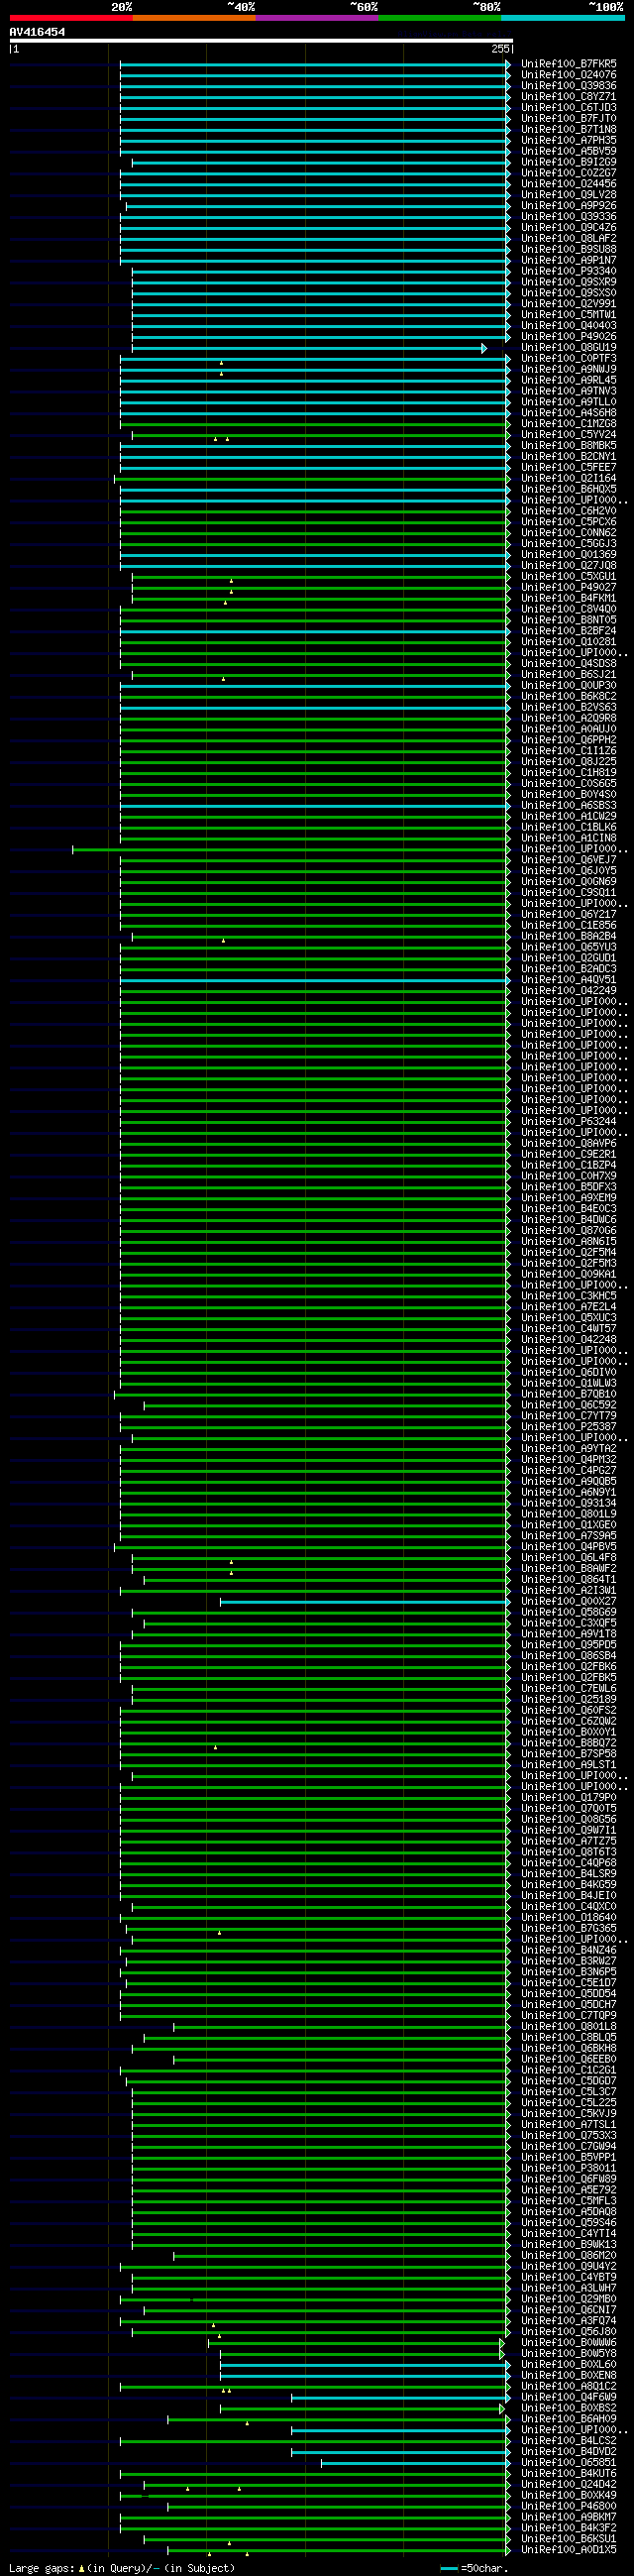Select hit label UniRef100_P46800
The width and height of the screenshot is (634, 2576).
coord(569,2506)
